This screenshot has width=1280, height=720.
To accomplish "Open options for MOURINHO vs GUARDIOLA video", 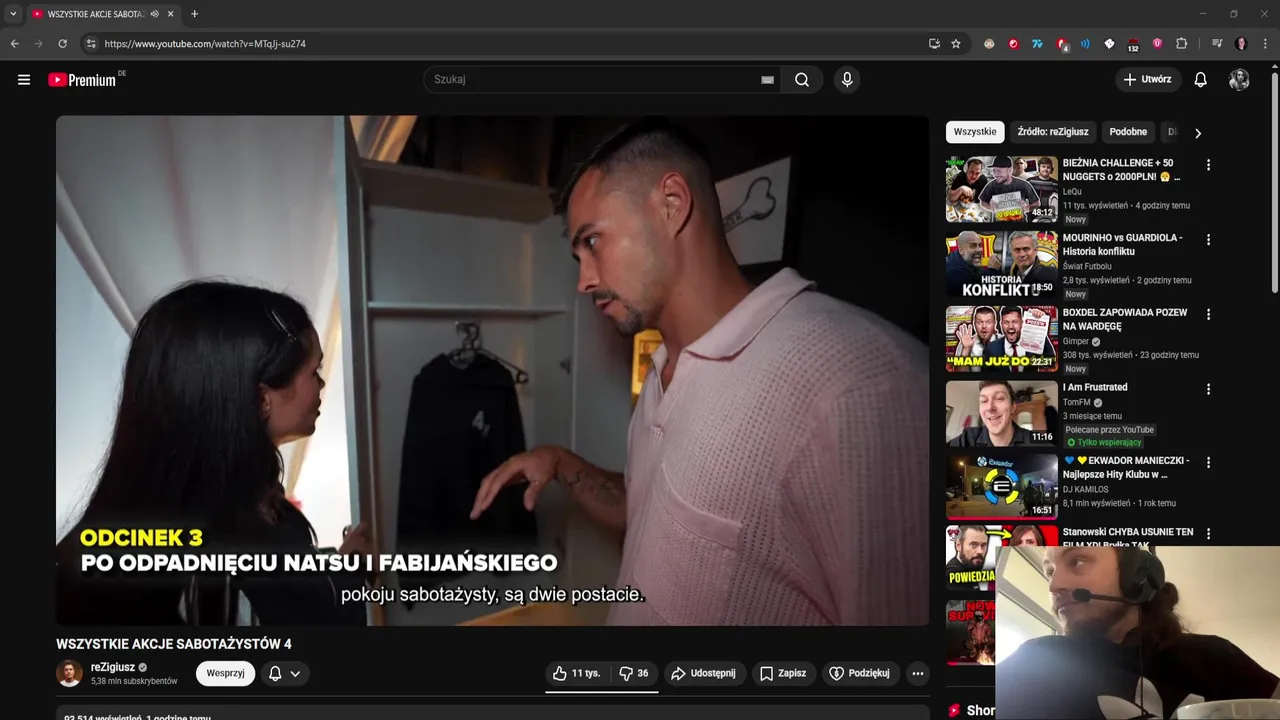I will [x=1208, y=240].
